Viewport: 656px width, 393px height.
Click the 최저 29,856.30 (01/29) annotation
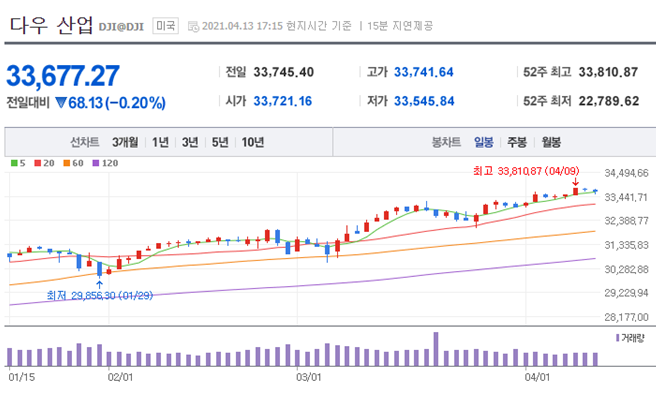click(100, 296)
